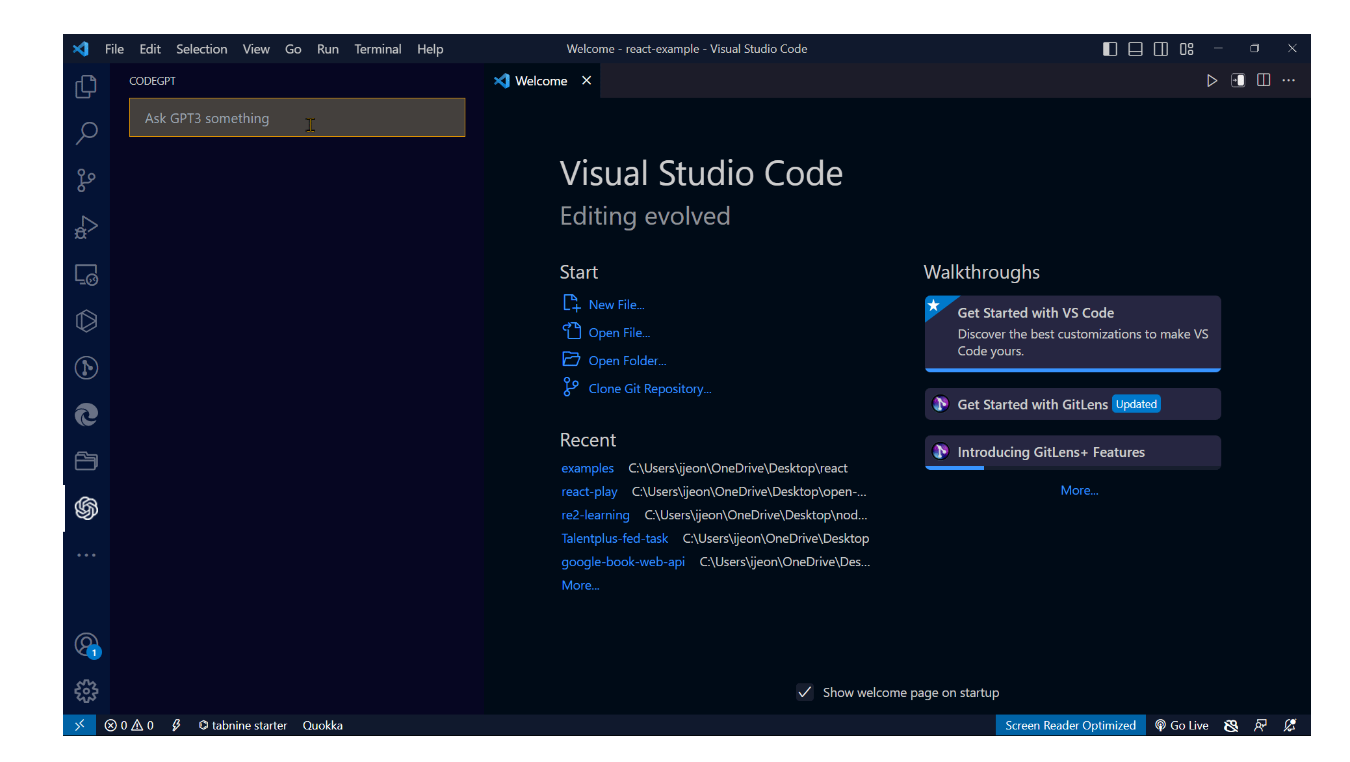Viewport: 1350px width, 762px height.
Task: Click the feedback person icon in status bar
Action: click(1261, 725)
